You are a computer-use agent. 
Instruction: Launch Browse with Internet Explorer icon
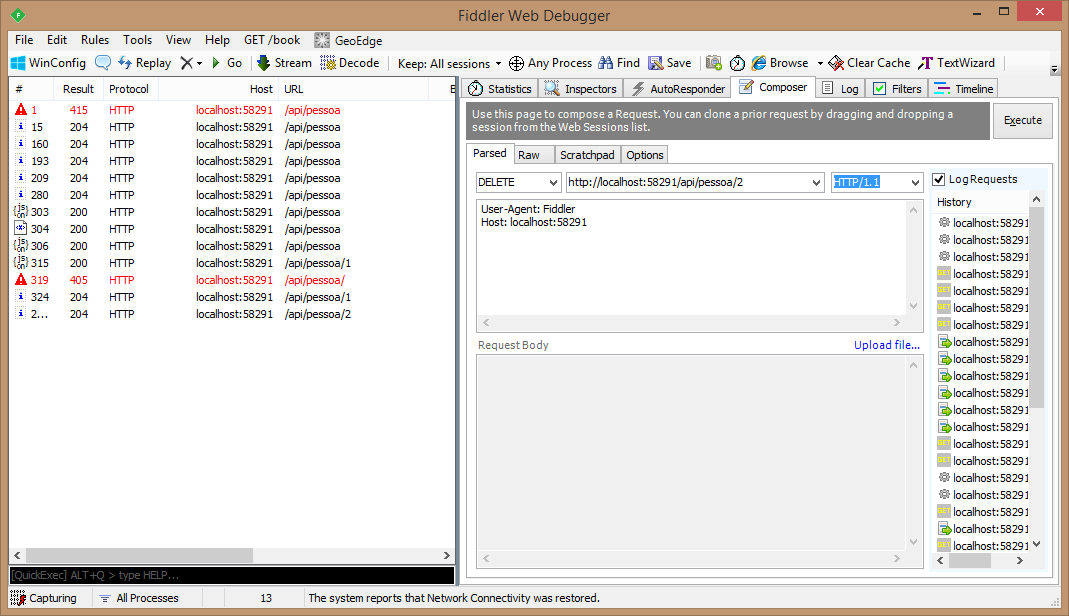click(759, 63)
